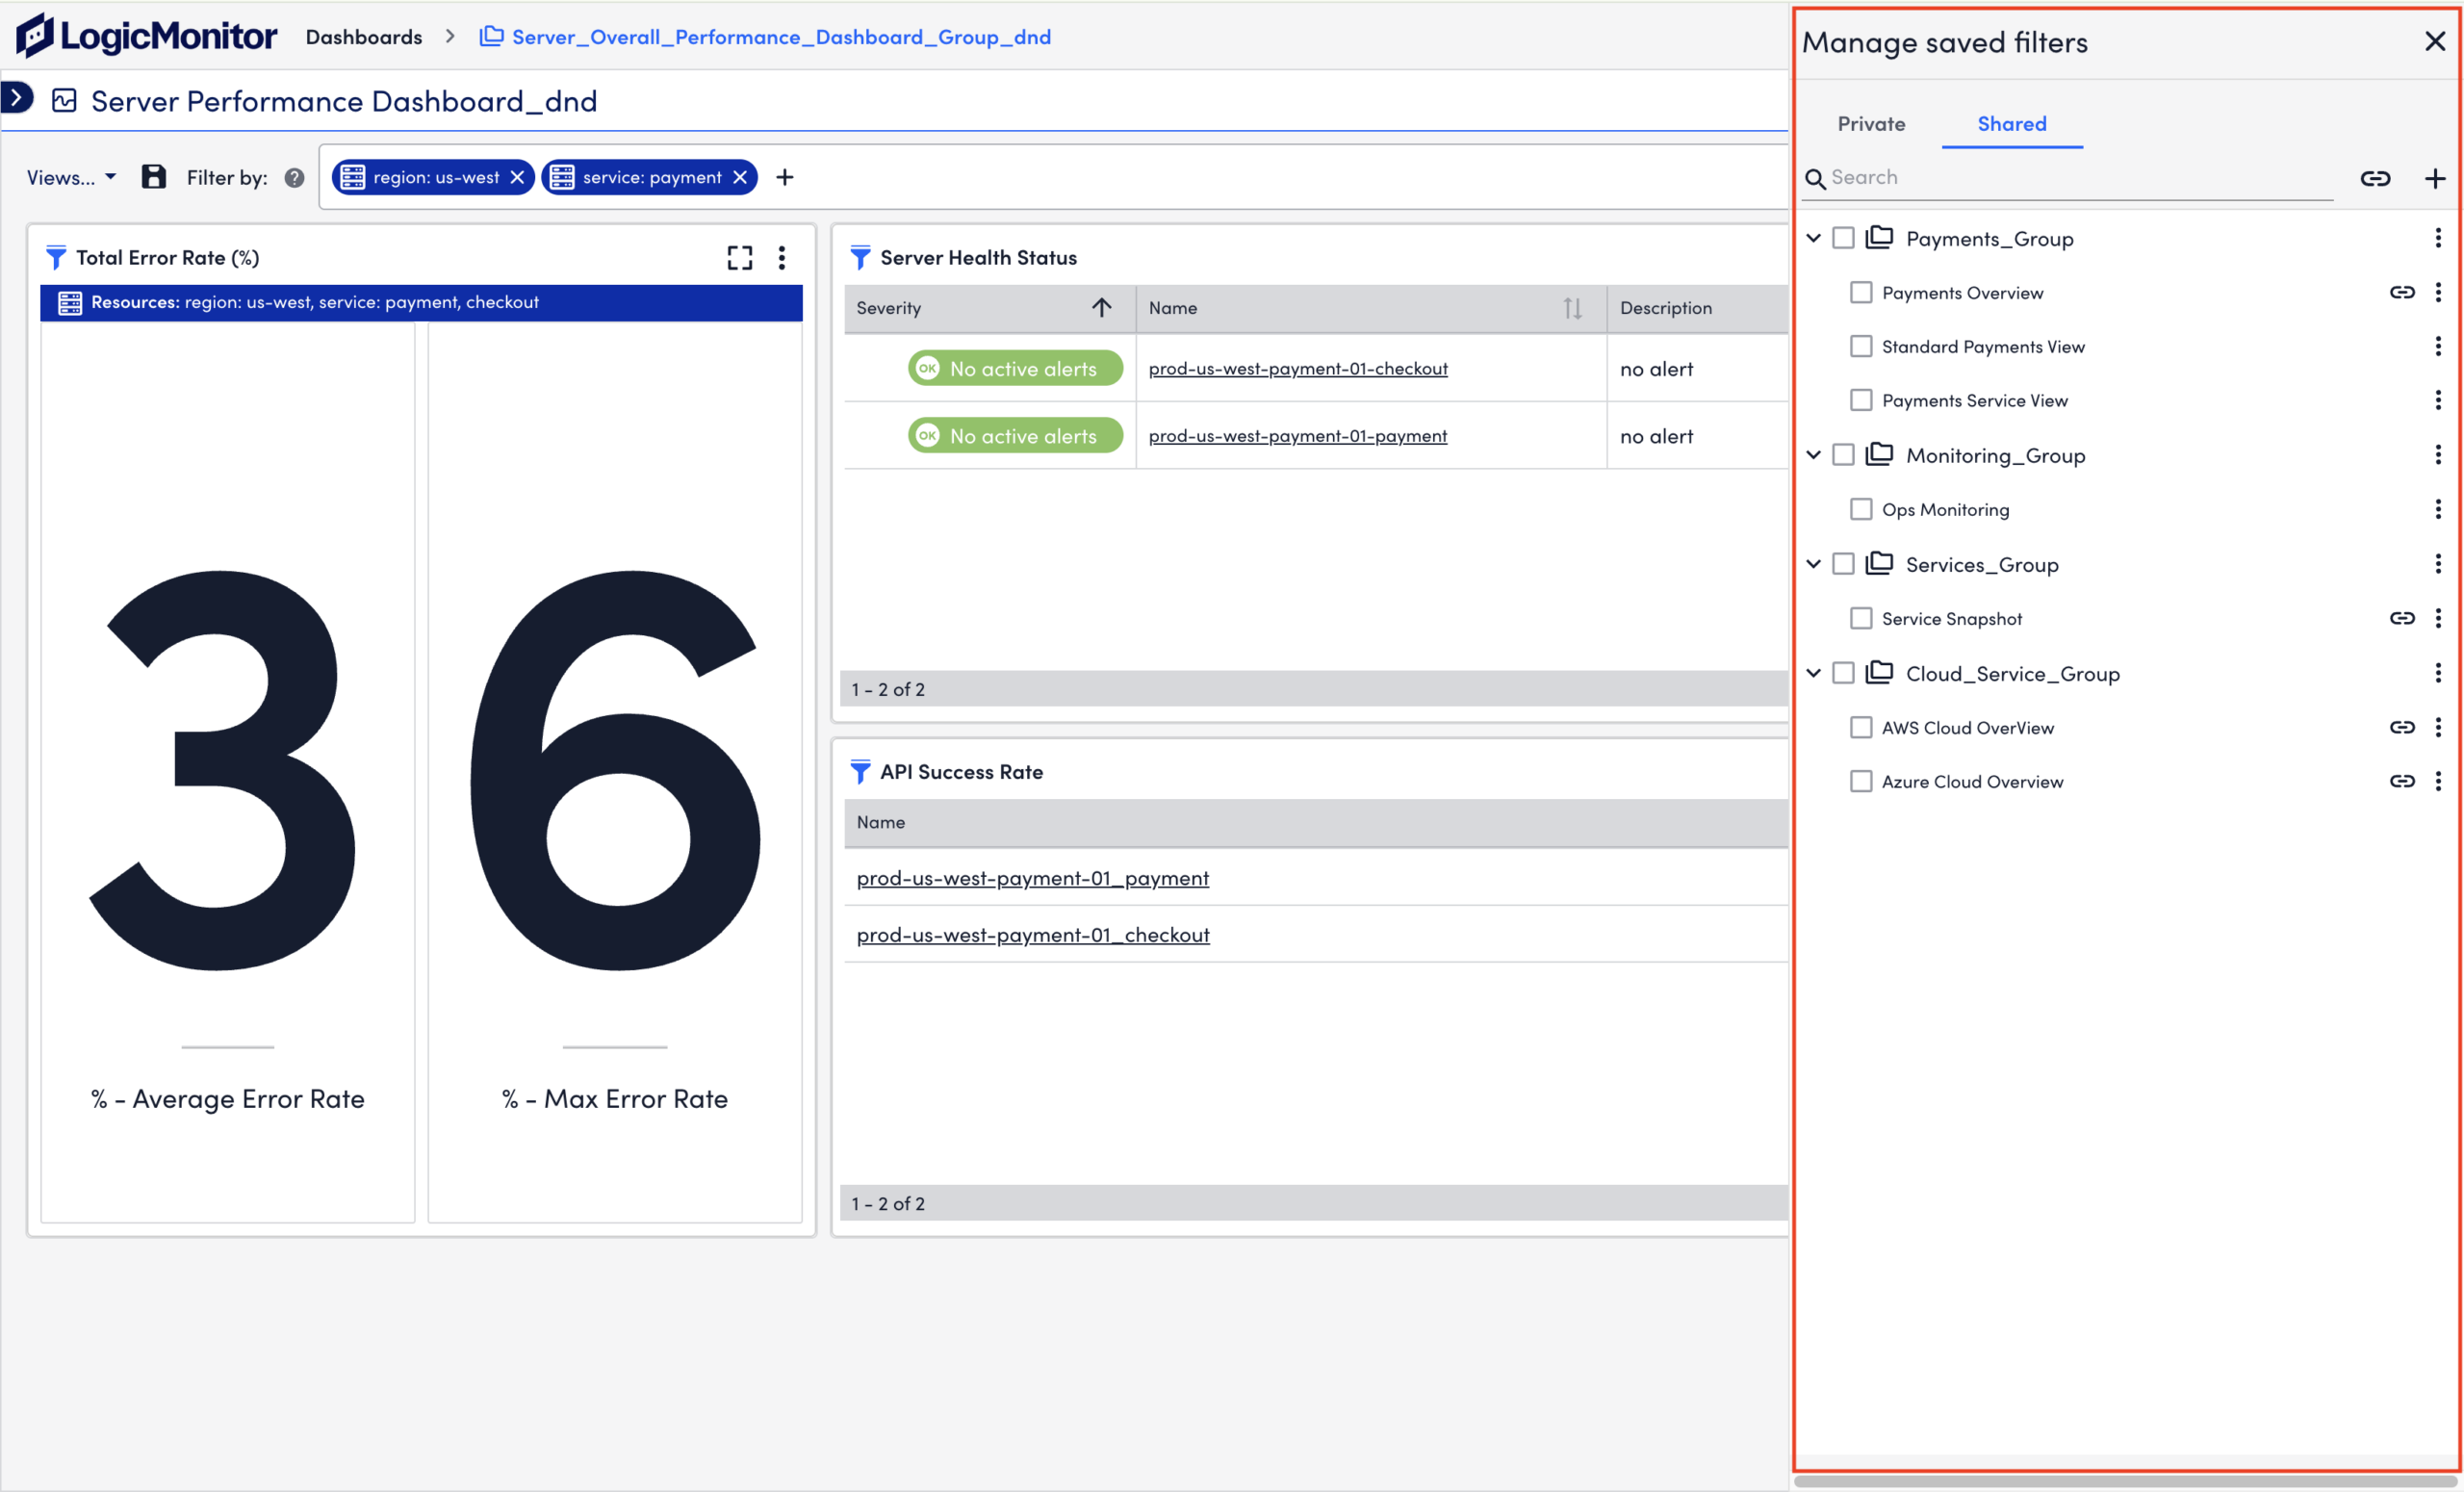This screenshot has height=1492, width=2464.
Task: Open prod-us-west-payment-01_payment API link
Action: [x=1033, y=877]
